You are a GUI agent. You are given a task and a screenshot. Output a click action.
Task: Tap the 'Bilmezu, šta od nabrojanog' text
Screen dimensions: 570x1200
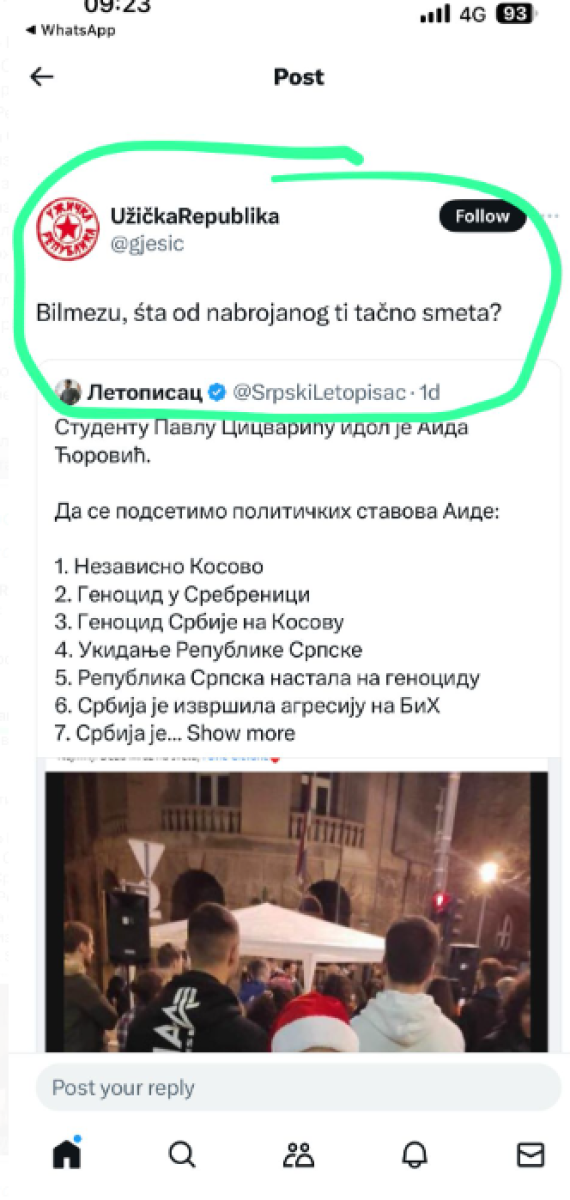coord(268,313)
